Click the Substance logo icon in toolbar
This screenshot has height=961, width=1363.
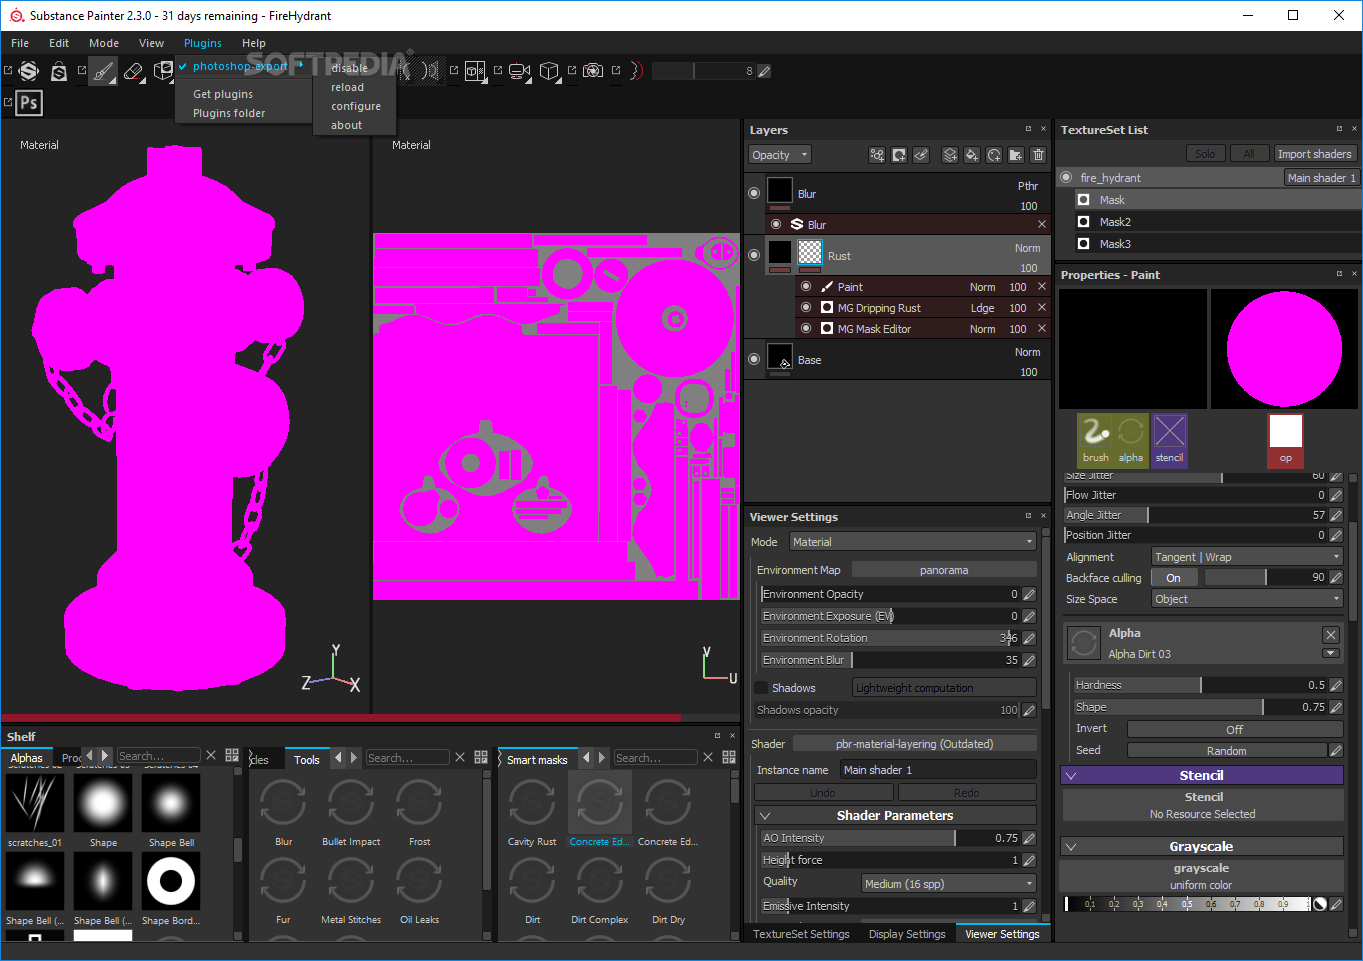click(29, 71)
